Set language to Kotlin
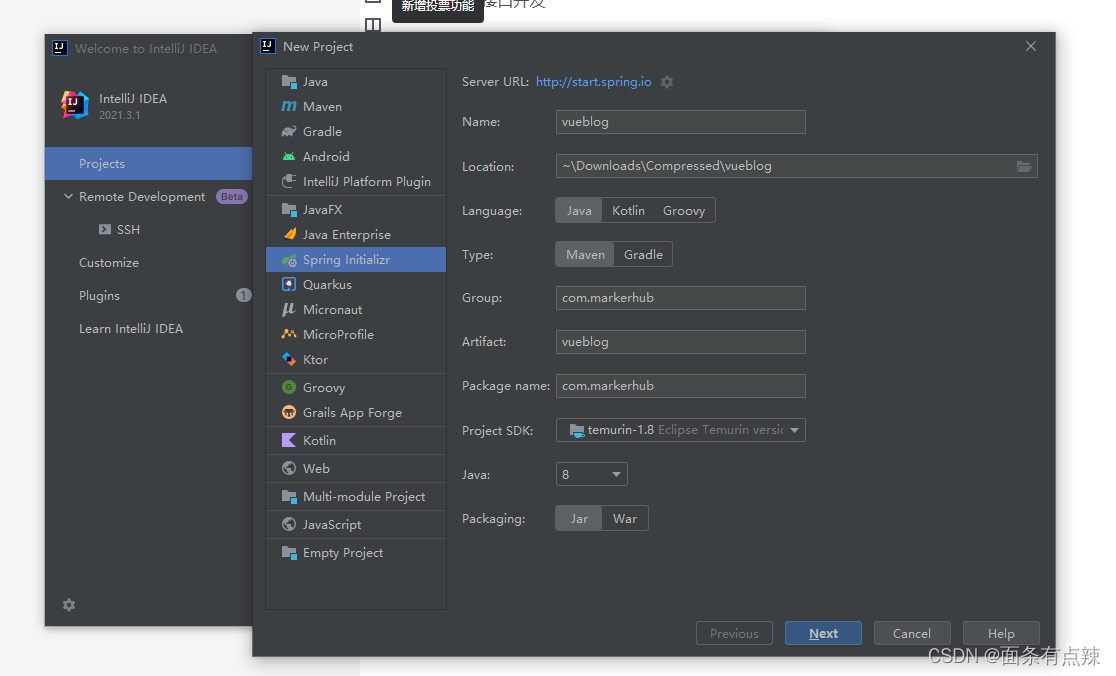Image resolution: width=1116 pixels, height=676 pixels. coord(628,211)
